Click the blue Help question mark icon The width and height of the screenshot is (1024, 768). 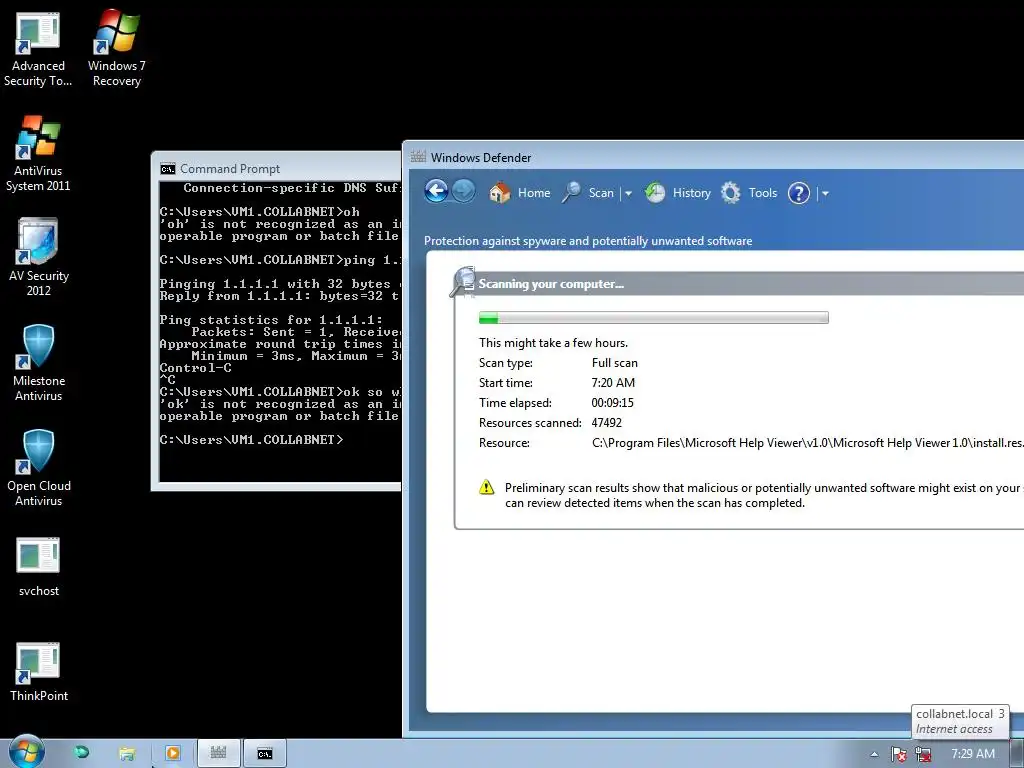coord(799,193)
